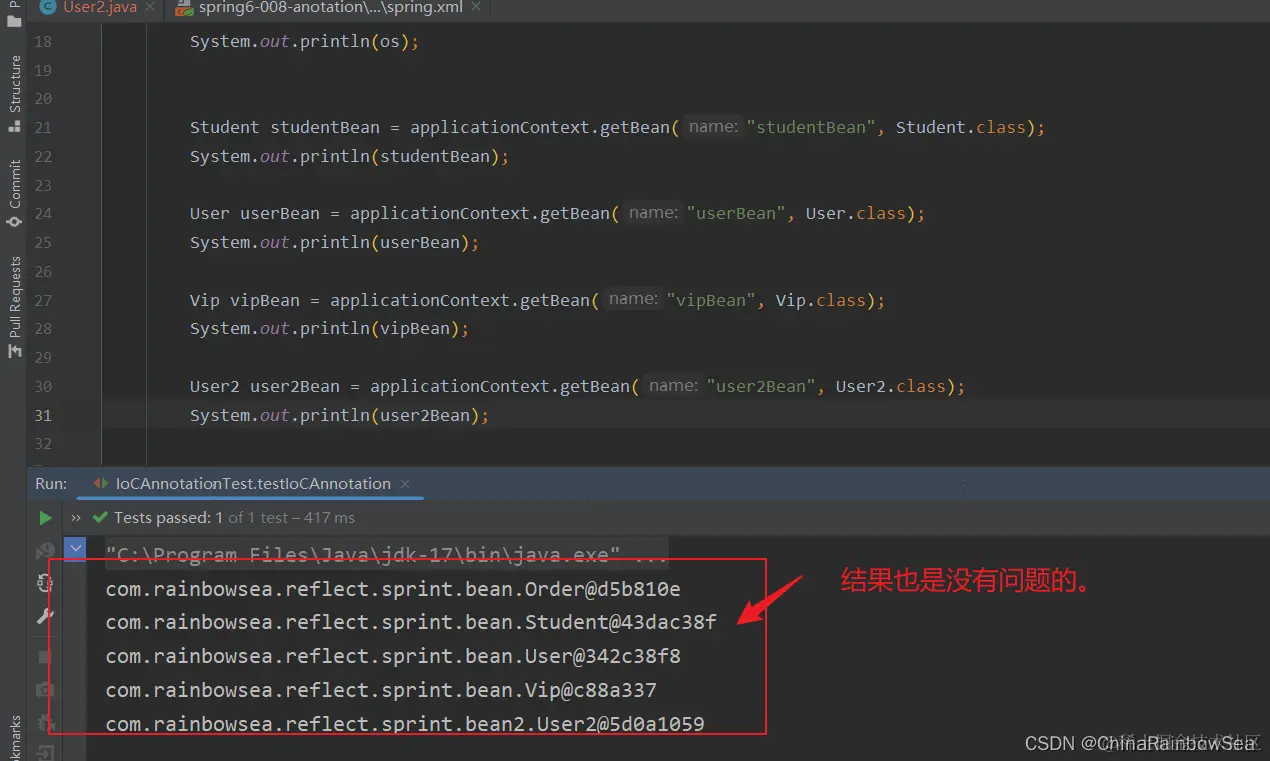Click the "studentBean" string literal

pos(811,128)
